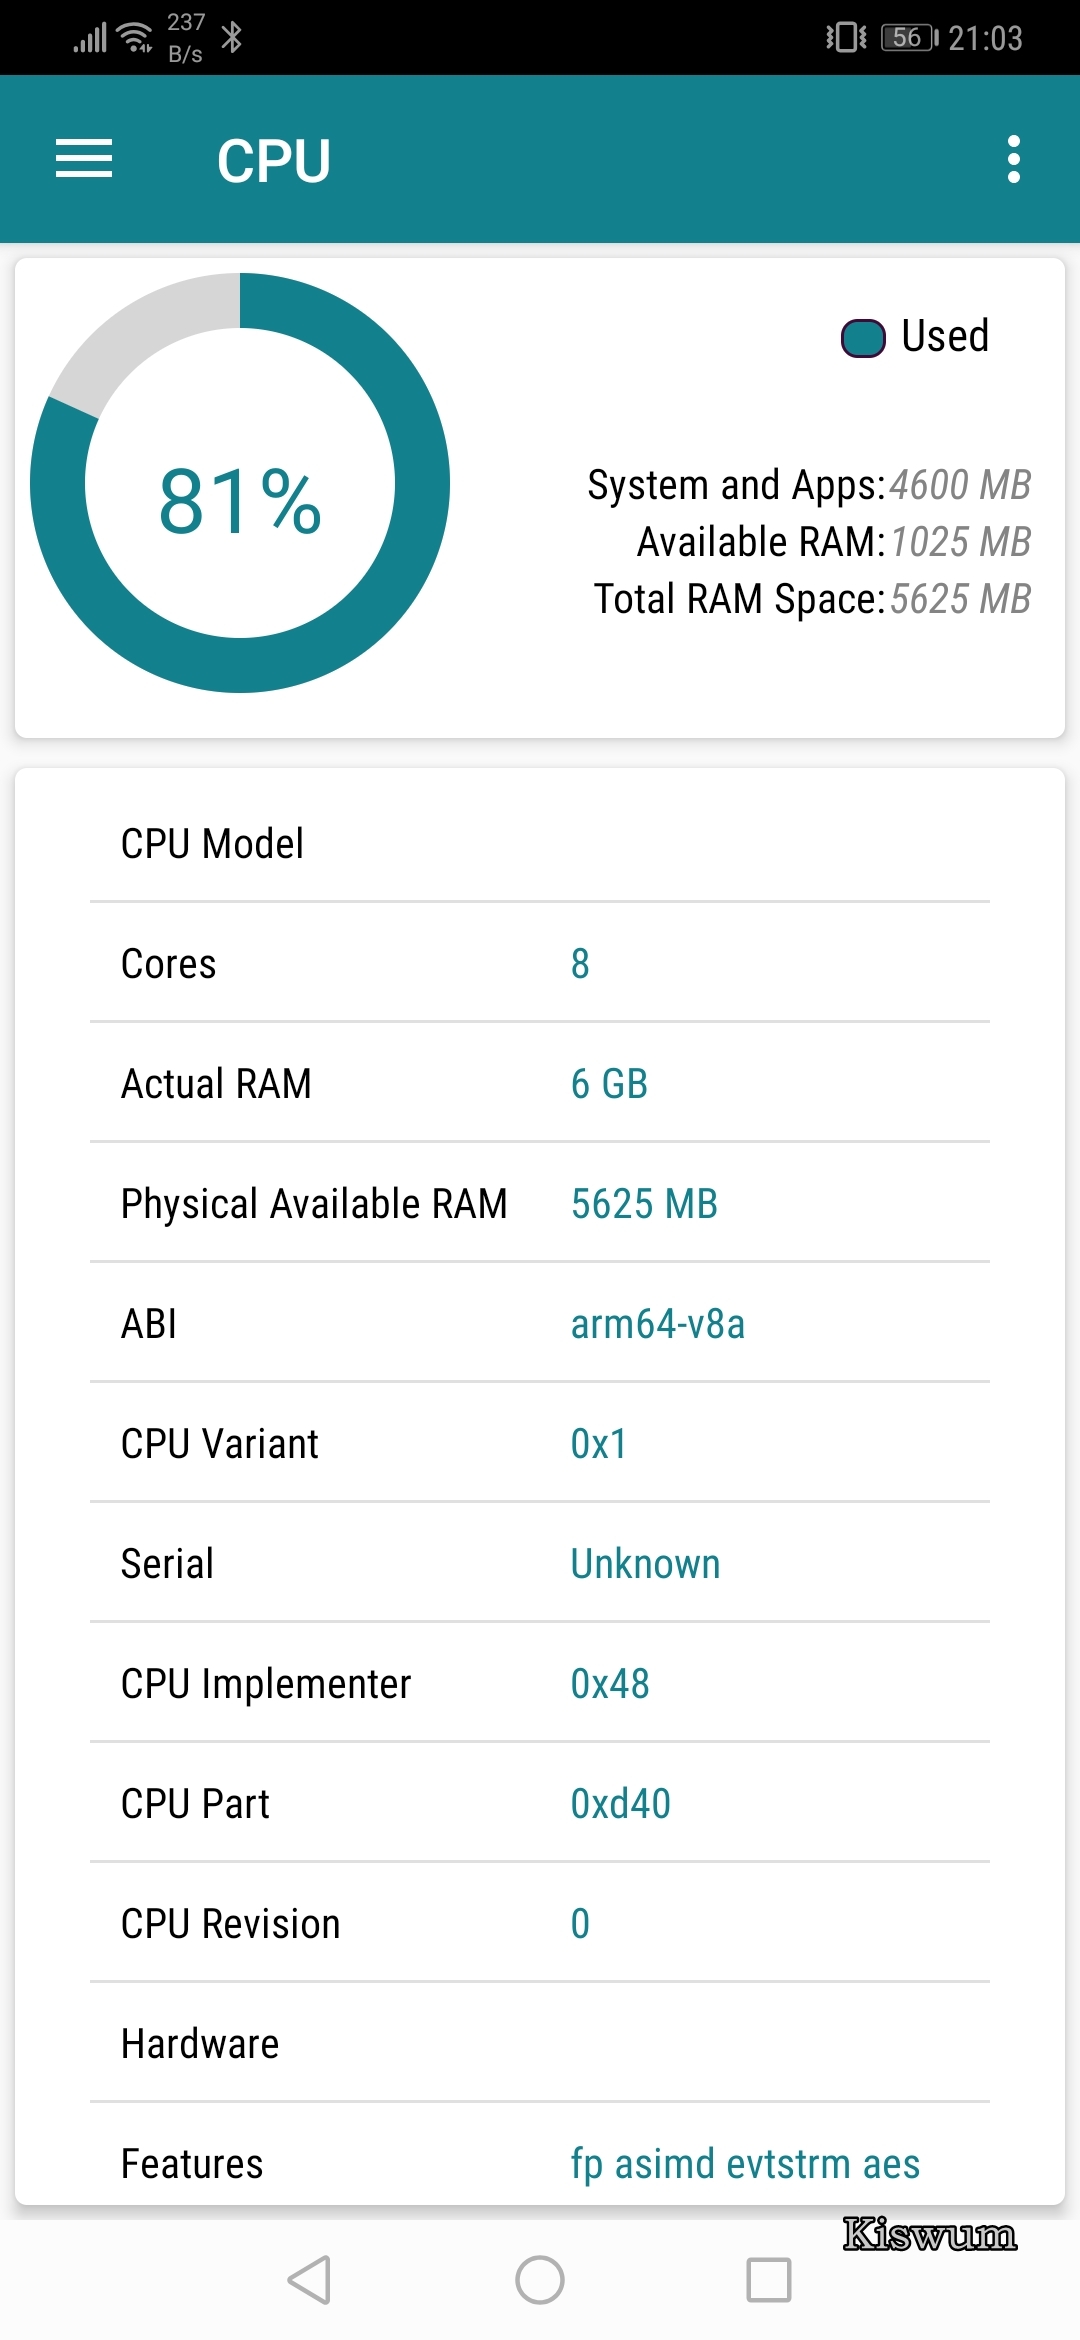
Task: Tap the CPU Part 0xd40 value
Action: pos(620,1804)
